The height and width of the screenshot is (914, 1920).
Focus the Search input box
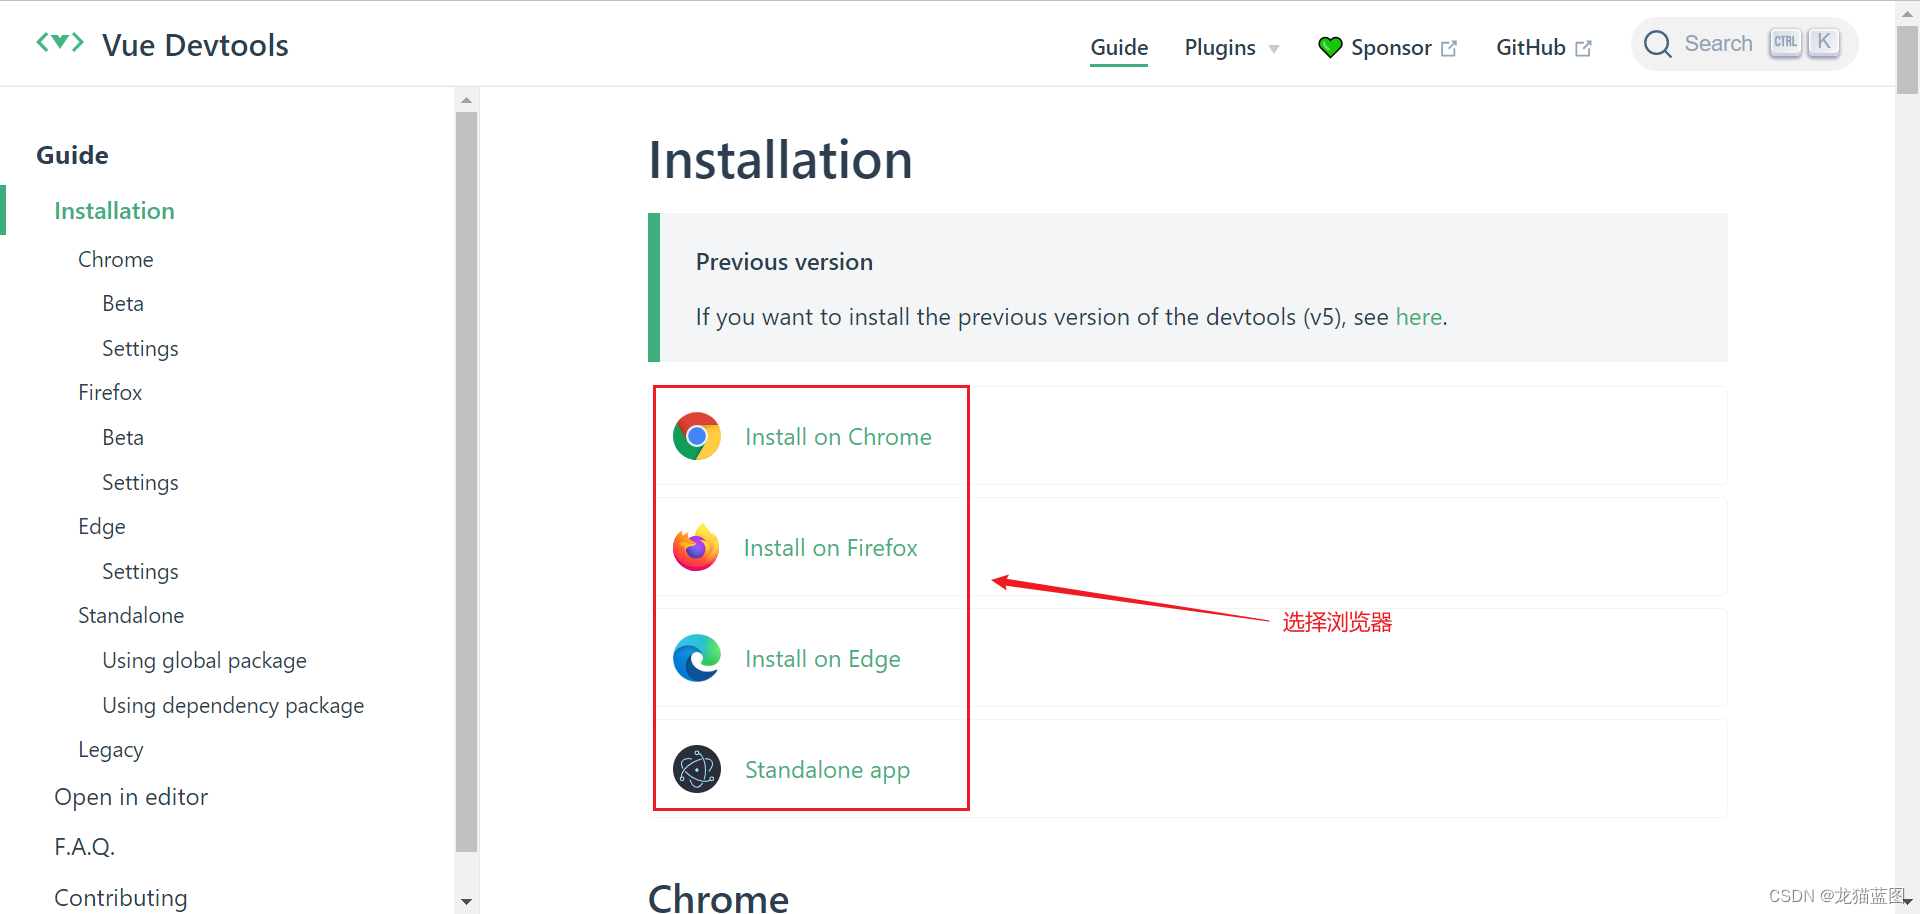point(1745,44)
